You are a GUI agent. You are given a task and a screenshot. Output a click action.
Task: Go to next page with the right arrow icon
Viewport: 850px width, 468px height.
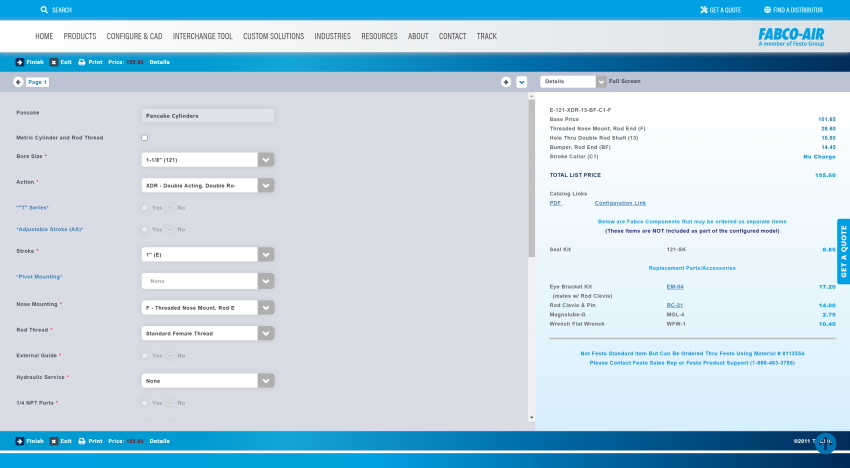point(506,82)
